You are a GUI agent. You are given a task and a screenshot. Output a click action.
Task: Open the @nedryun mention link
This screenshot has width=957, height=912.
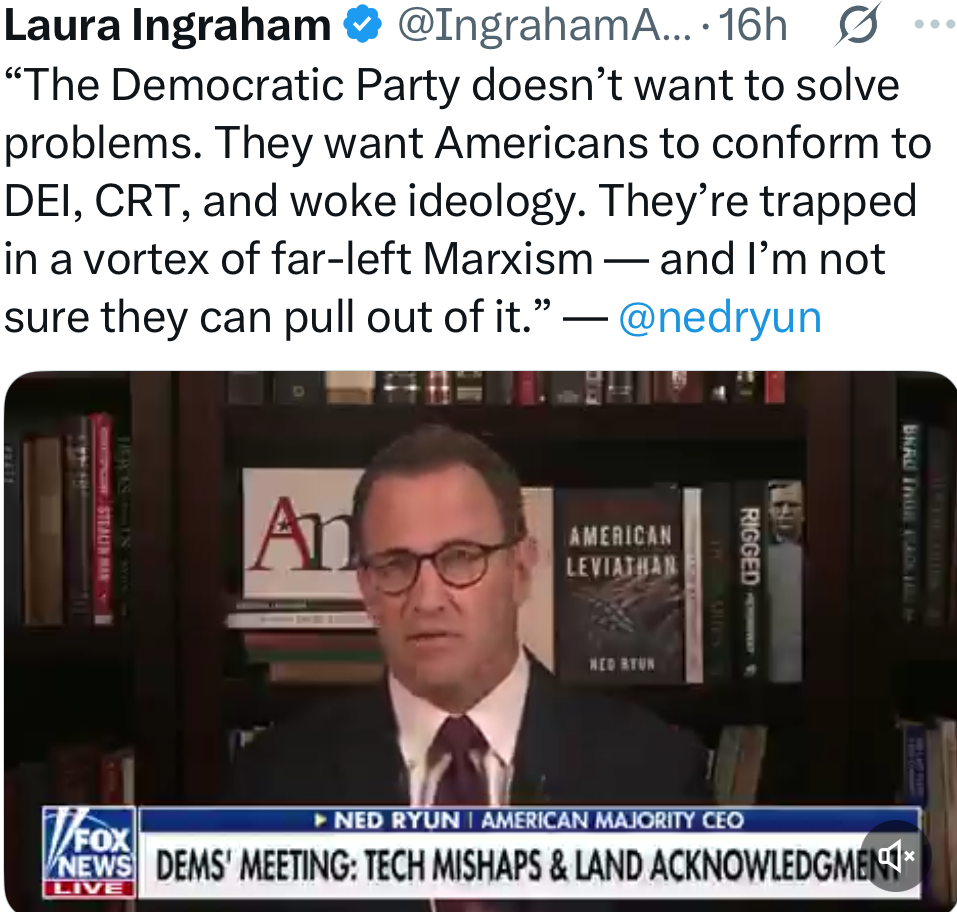720,317
